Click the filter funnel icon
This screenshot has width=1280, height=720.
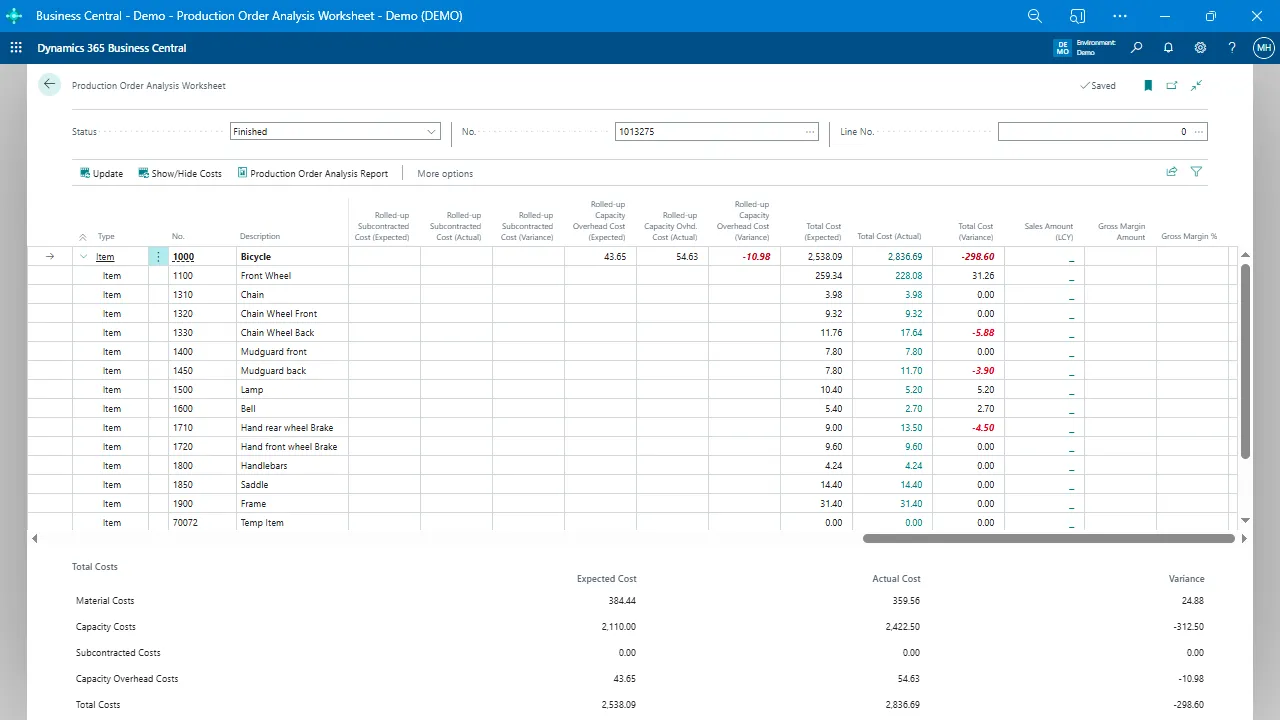[x=1196, y=172]
